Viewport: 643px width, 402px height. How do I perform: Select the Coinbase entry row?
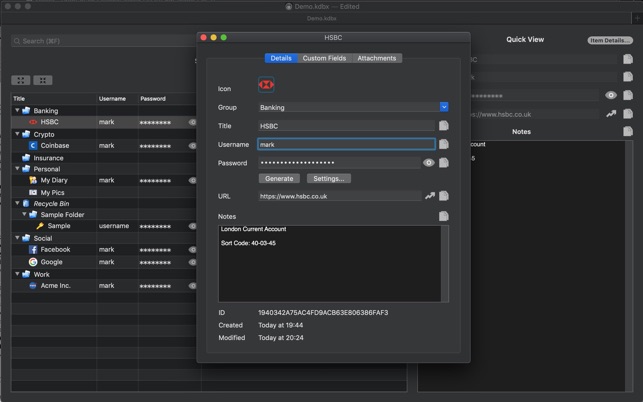coord(104,146)
